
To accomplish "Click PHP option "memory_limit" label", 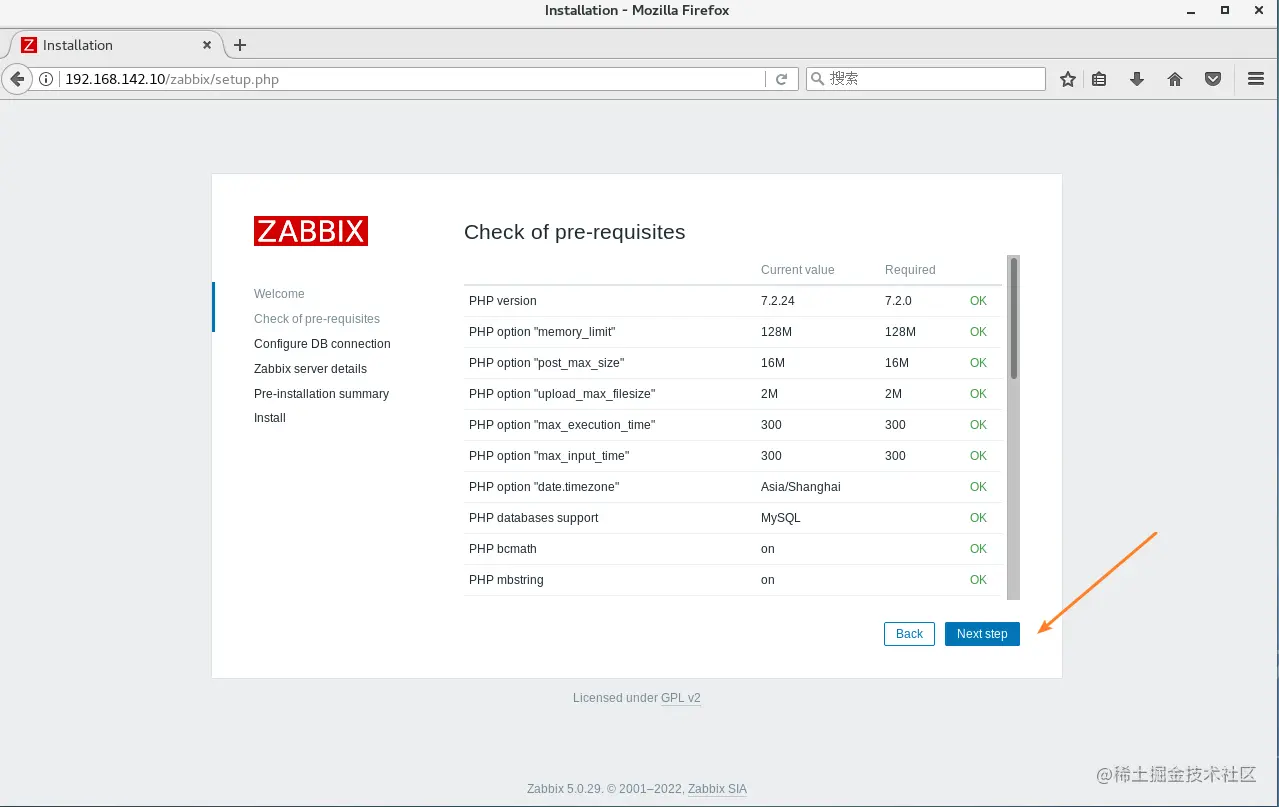I will point(542,332).
